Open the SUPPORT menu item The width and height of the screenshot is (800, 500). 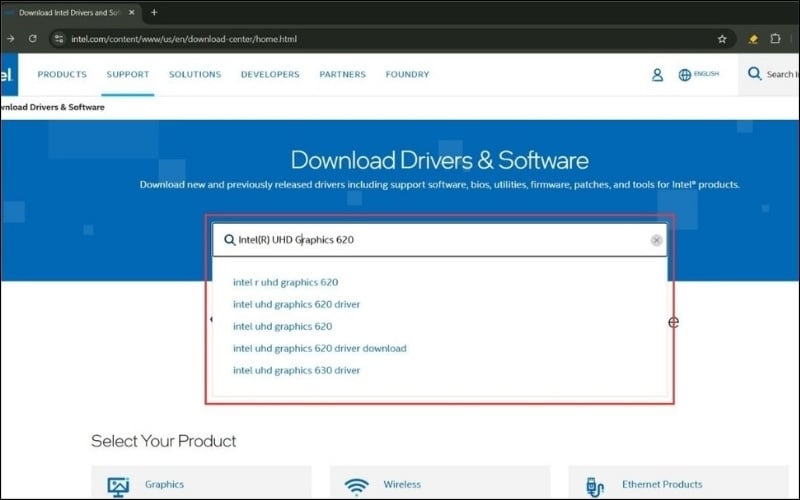[128, 74]
